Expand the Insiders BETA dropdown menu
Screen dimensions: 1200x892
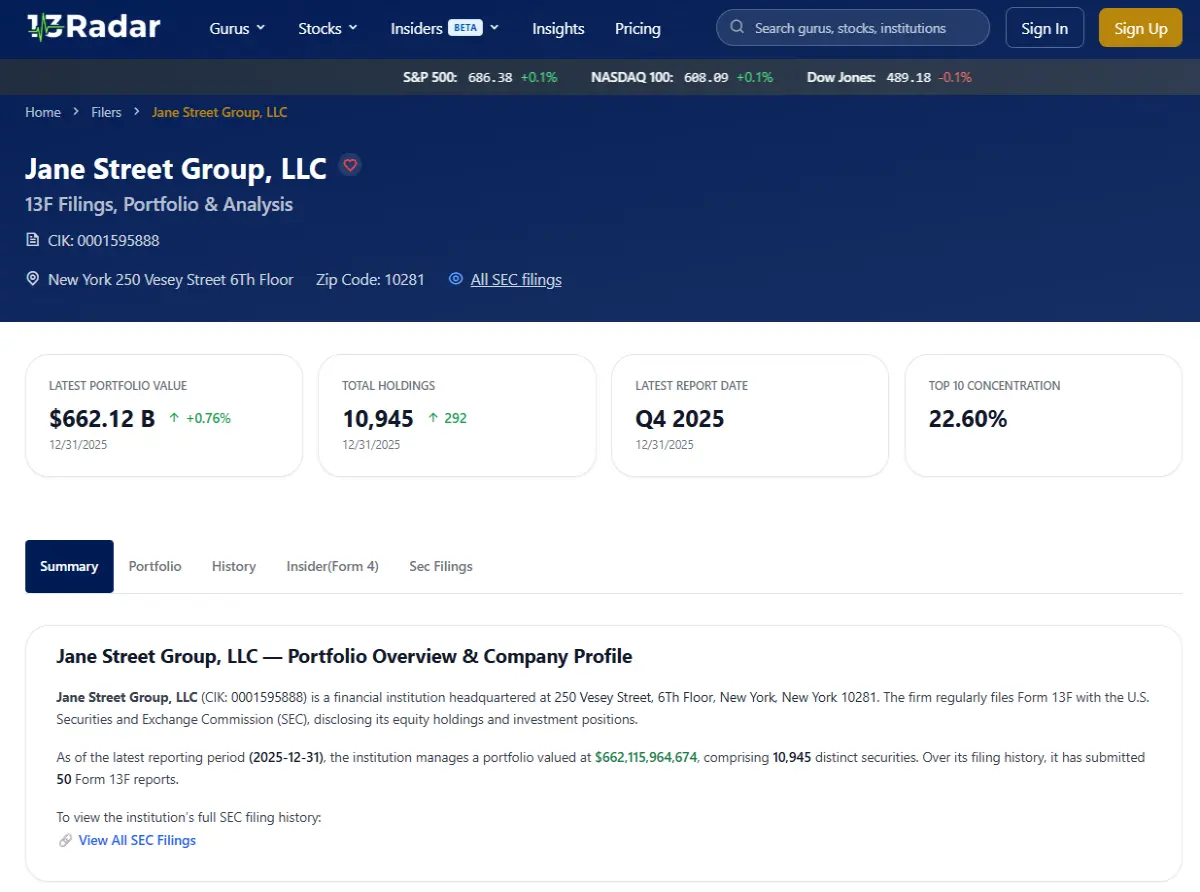click(445, 28)
